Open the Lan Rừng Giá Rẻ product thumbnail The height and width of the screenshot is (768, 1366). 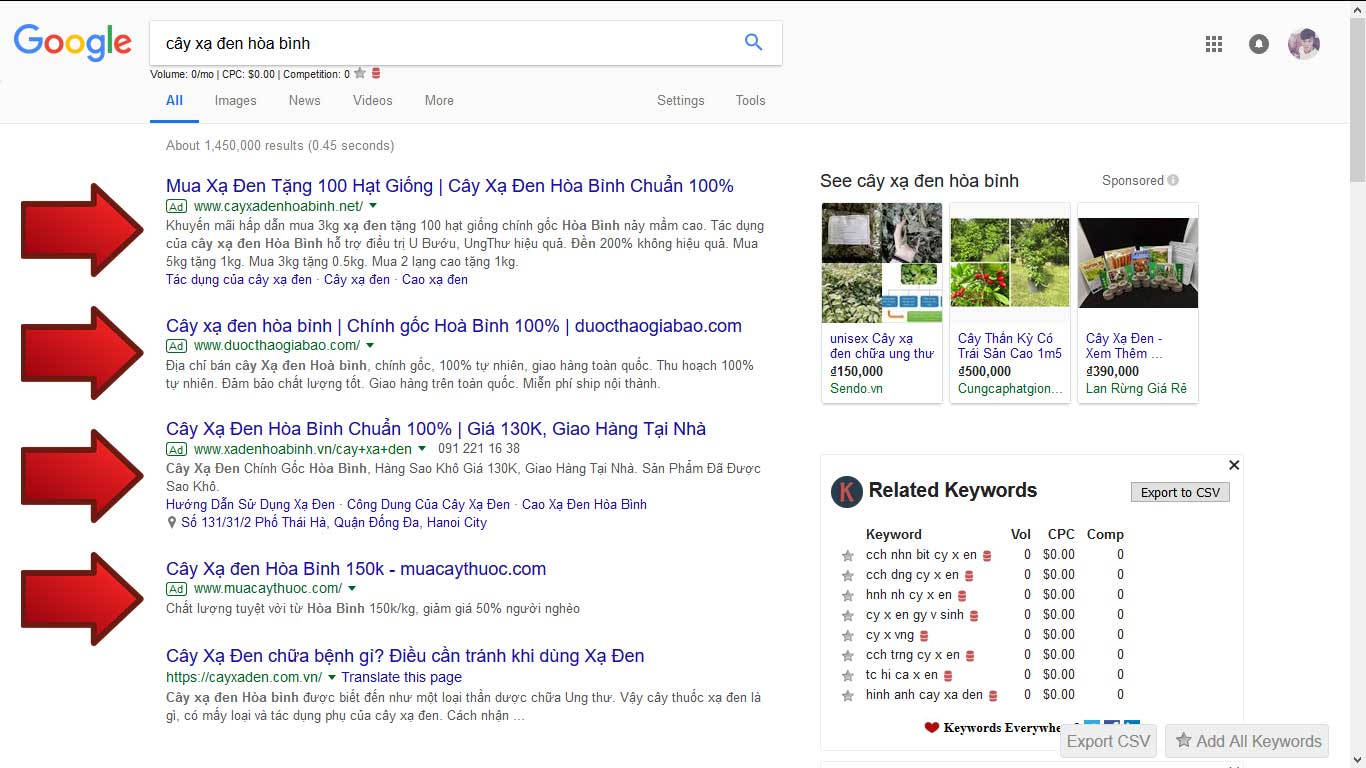tap(1138, 263)
